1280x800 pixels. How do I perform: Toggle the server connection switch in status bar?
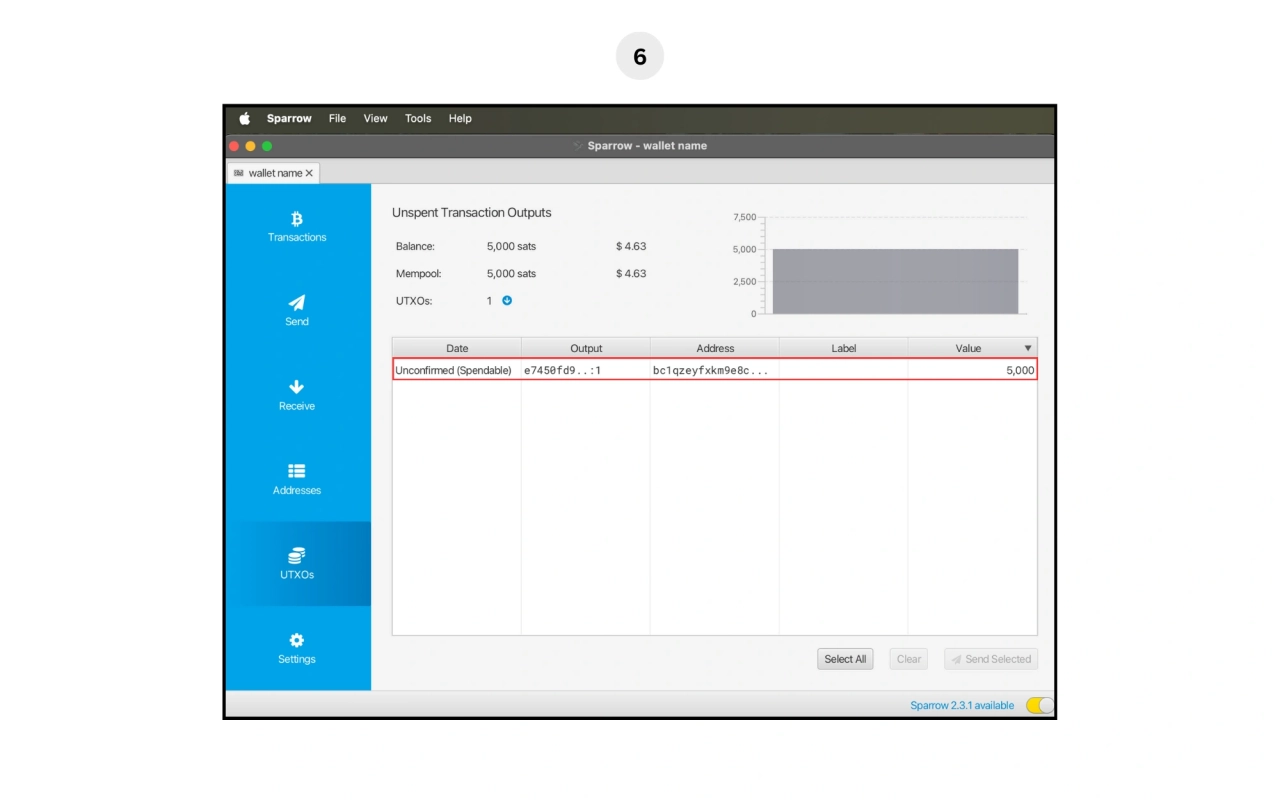[x=1040, y=705]
